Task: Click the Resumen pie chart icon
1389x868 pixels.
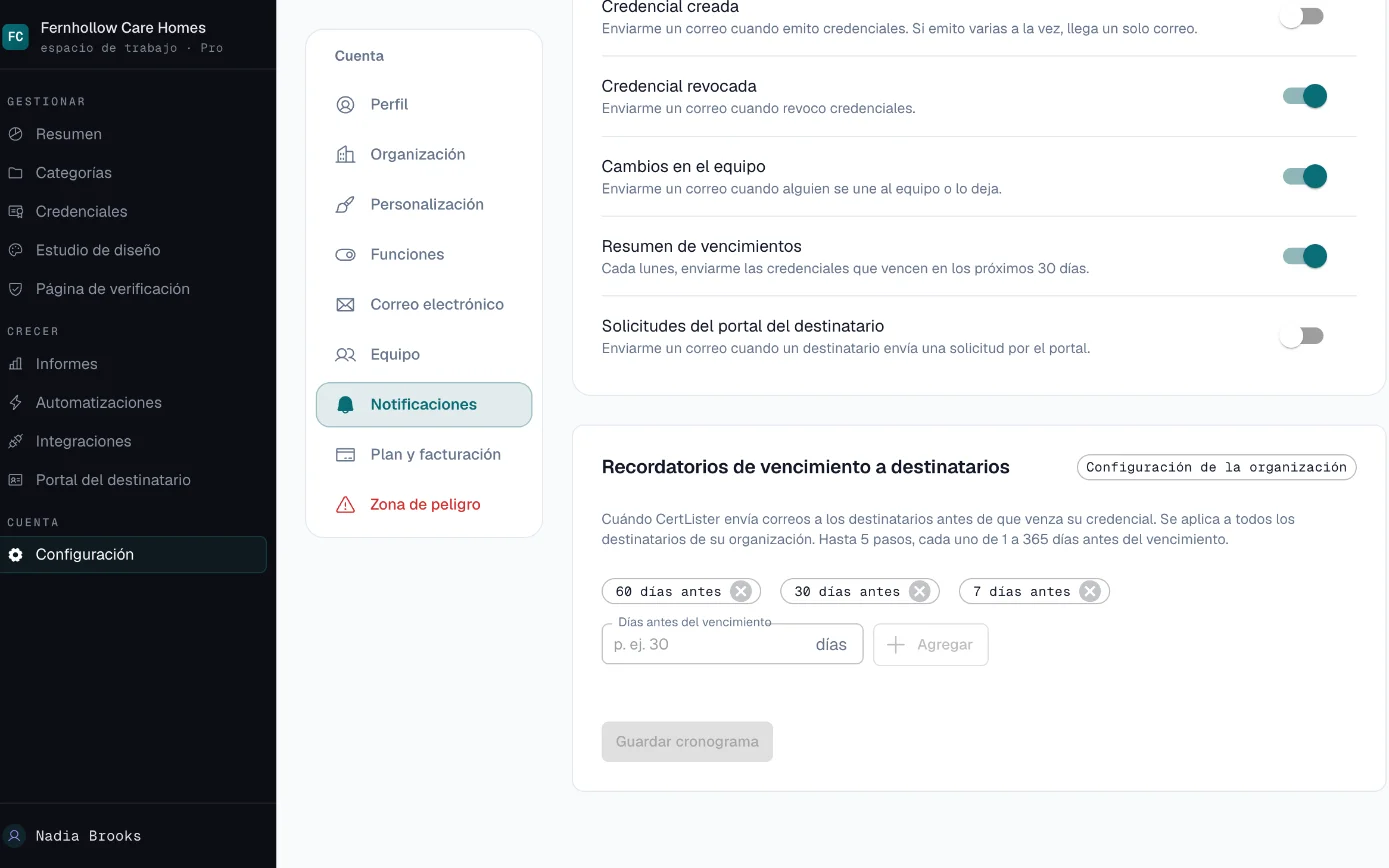Action: [15, 134]
